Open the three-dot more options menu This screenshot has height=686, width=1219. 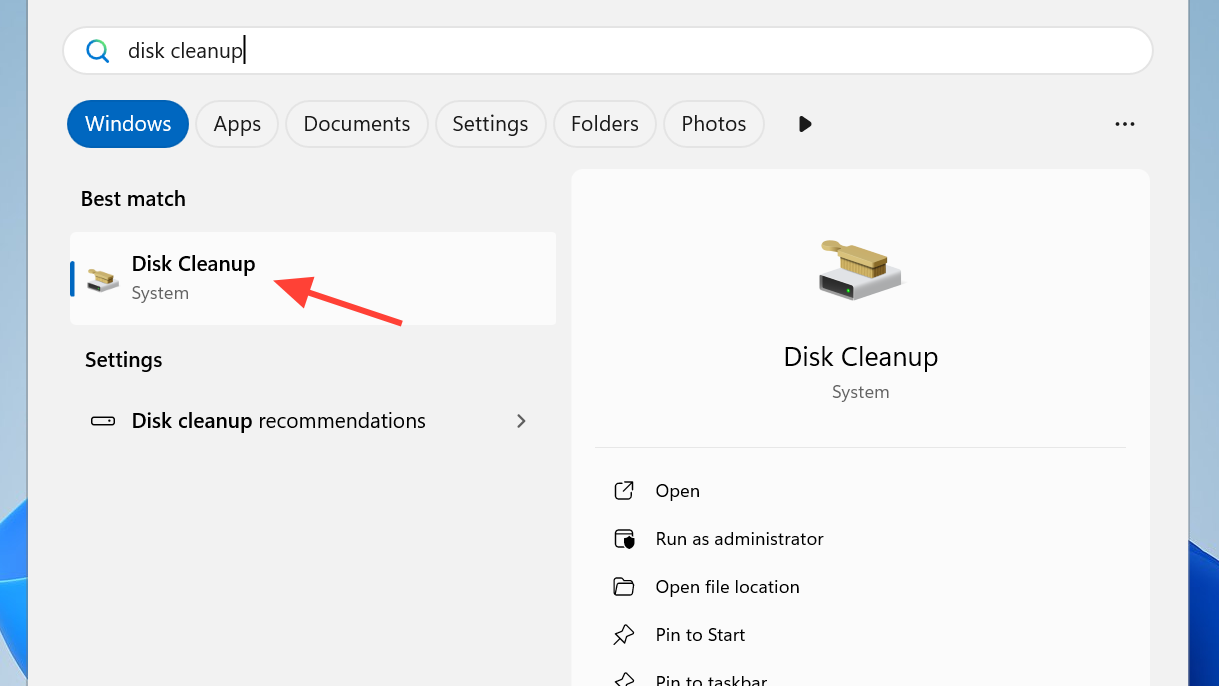pos(1124,124)
